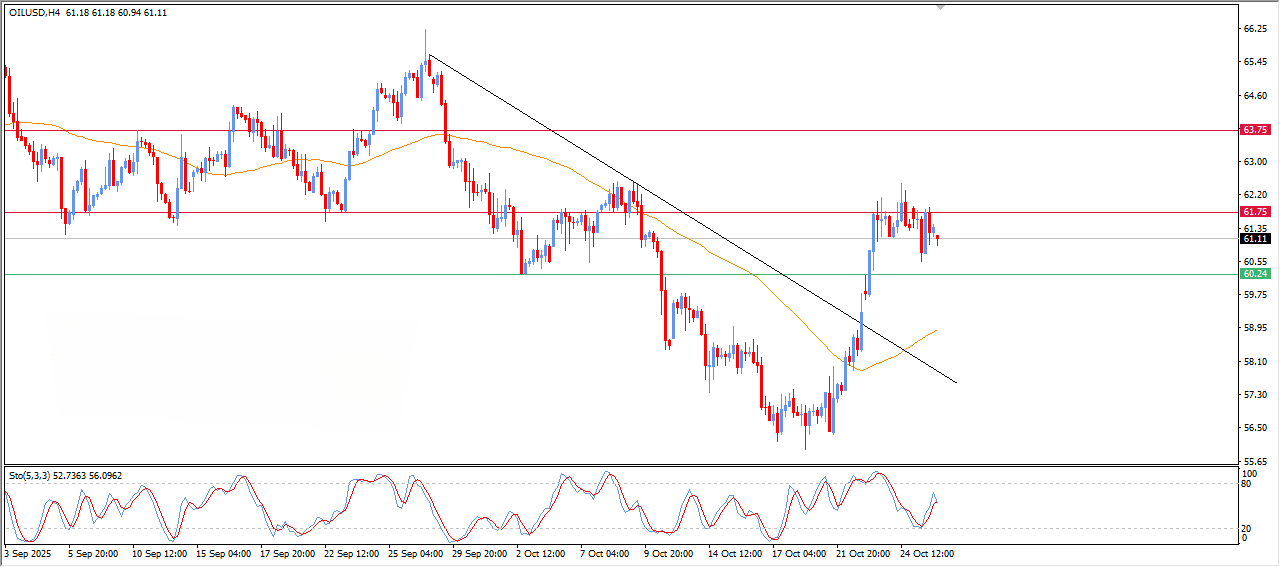Click the 66.25 value on price scale

(1254, 30)
